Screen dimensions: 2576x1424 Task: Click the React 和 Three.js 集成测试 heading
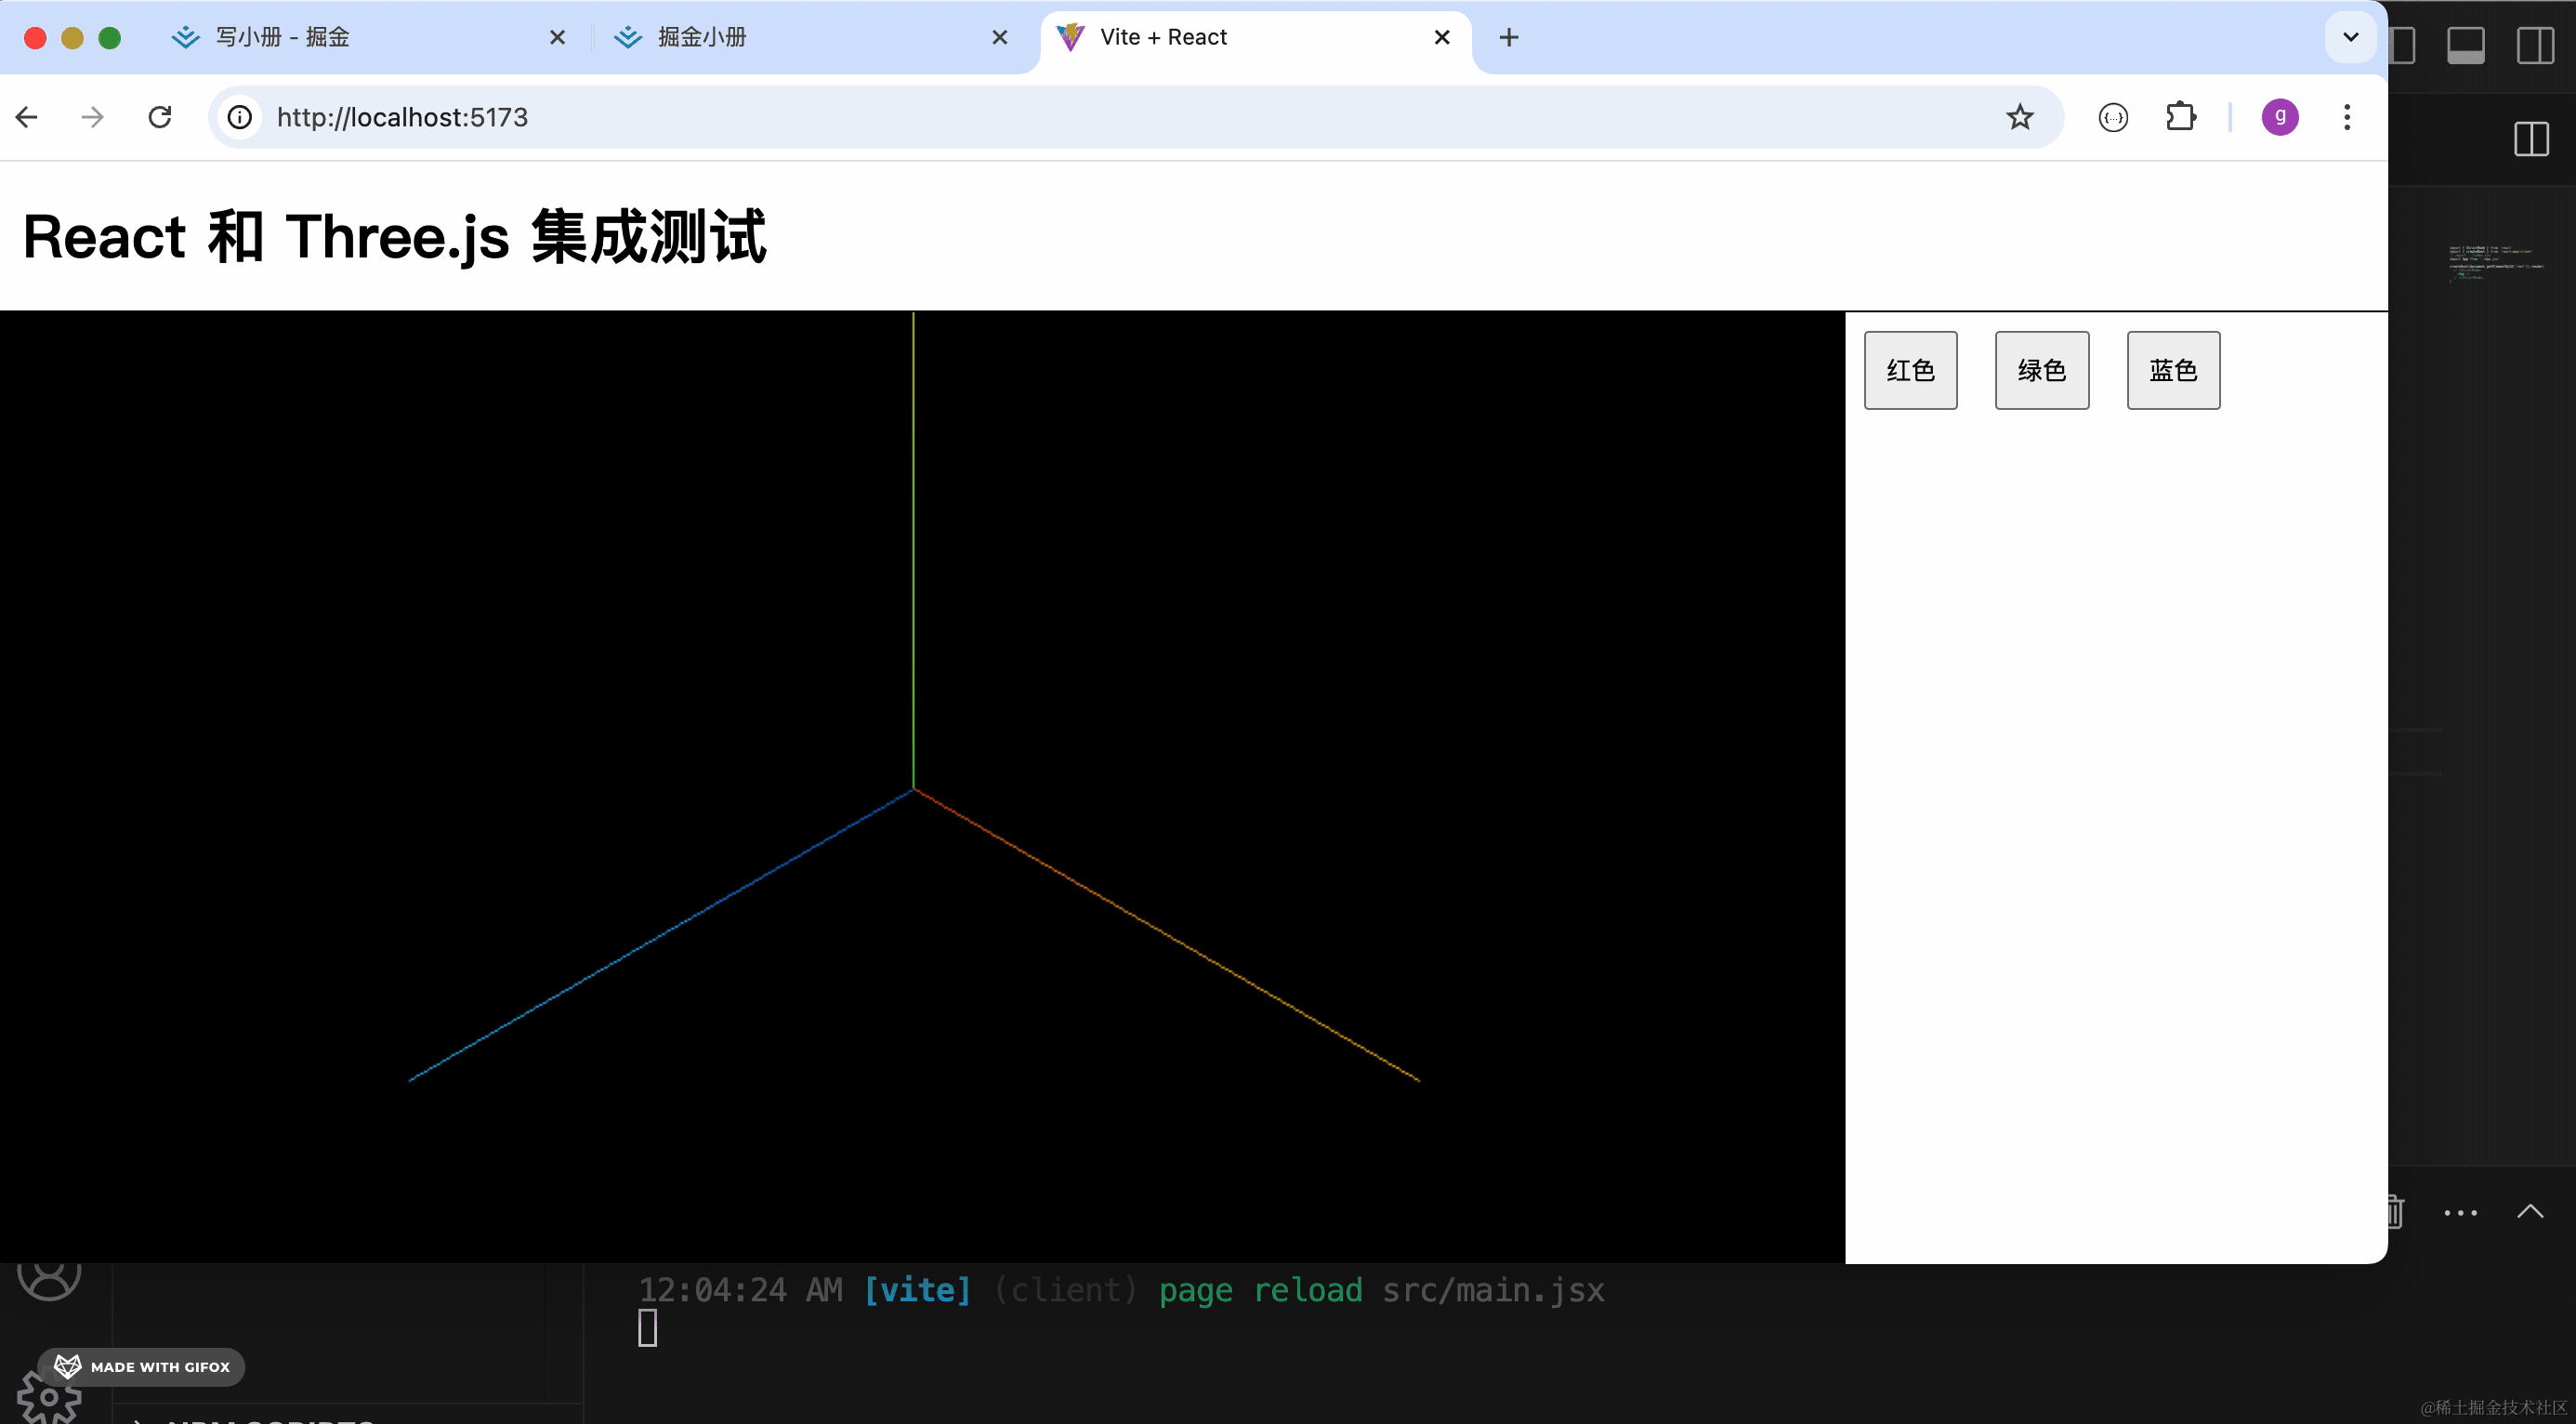(x=394, y=237)
